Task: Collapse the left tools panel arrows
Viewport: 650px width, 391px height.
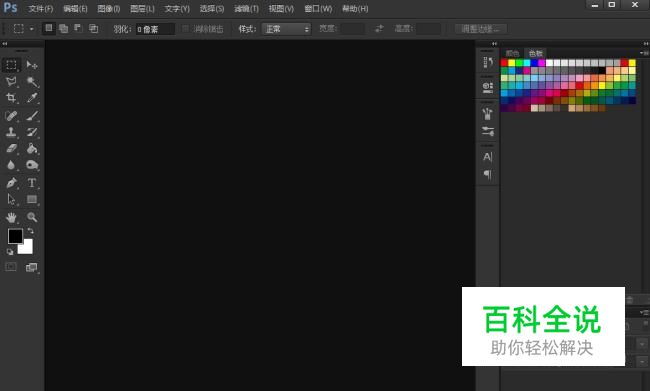Action: 5,44
